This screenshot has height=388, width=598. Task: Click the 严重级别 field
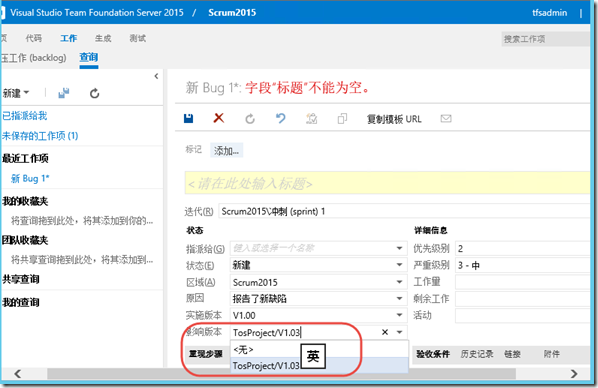coord(522,265)
